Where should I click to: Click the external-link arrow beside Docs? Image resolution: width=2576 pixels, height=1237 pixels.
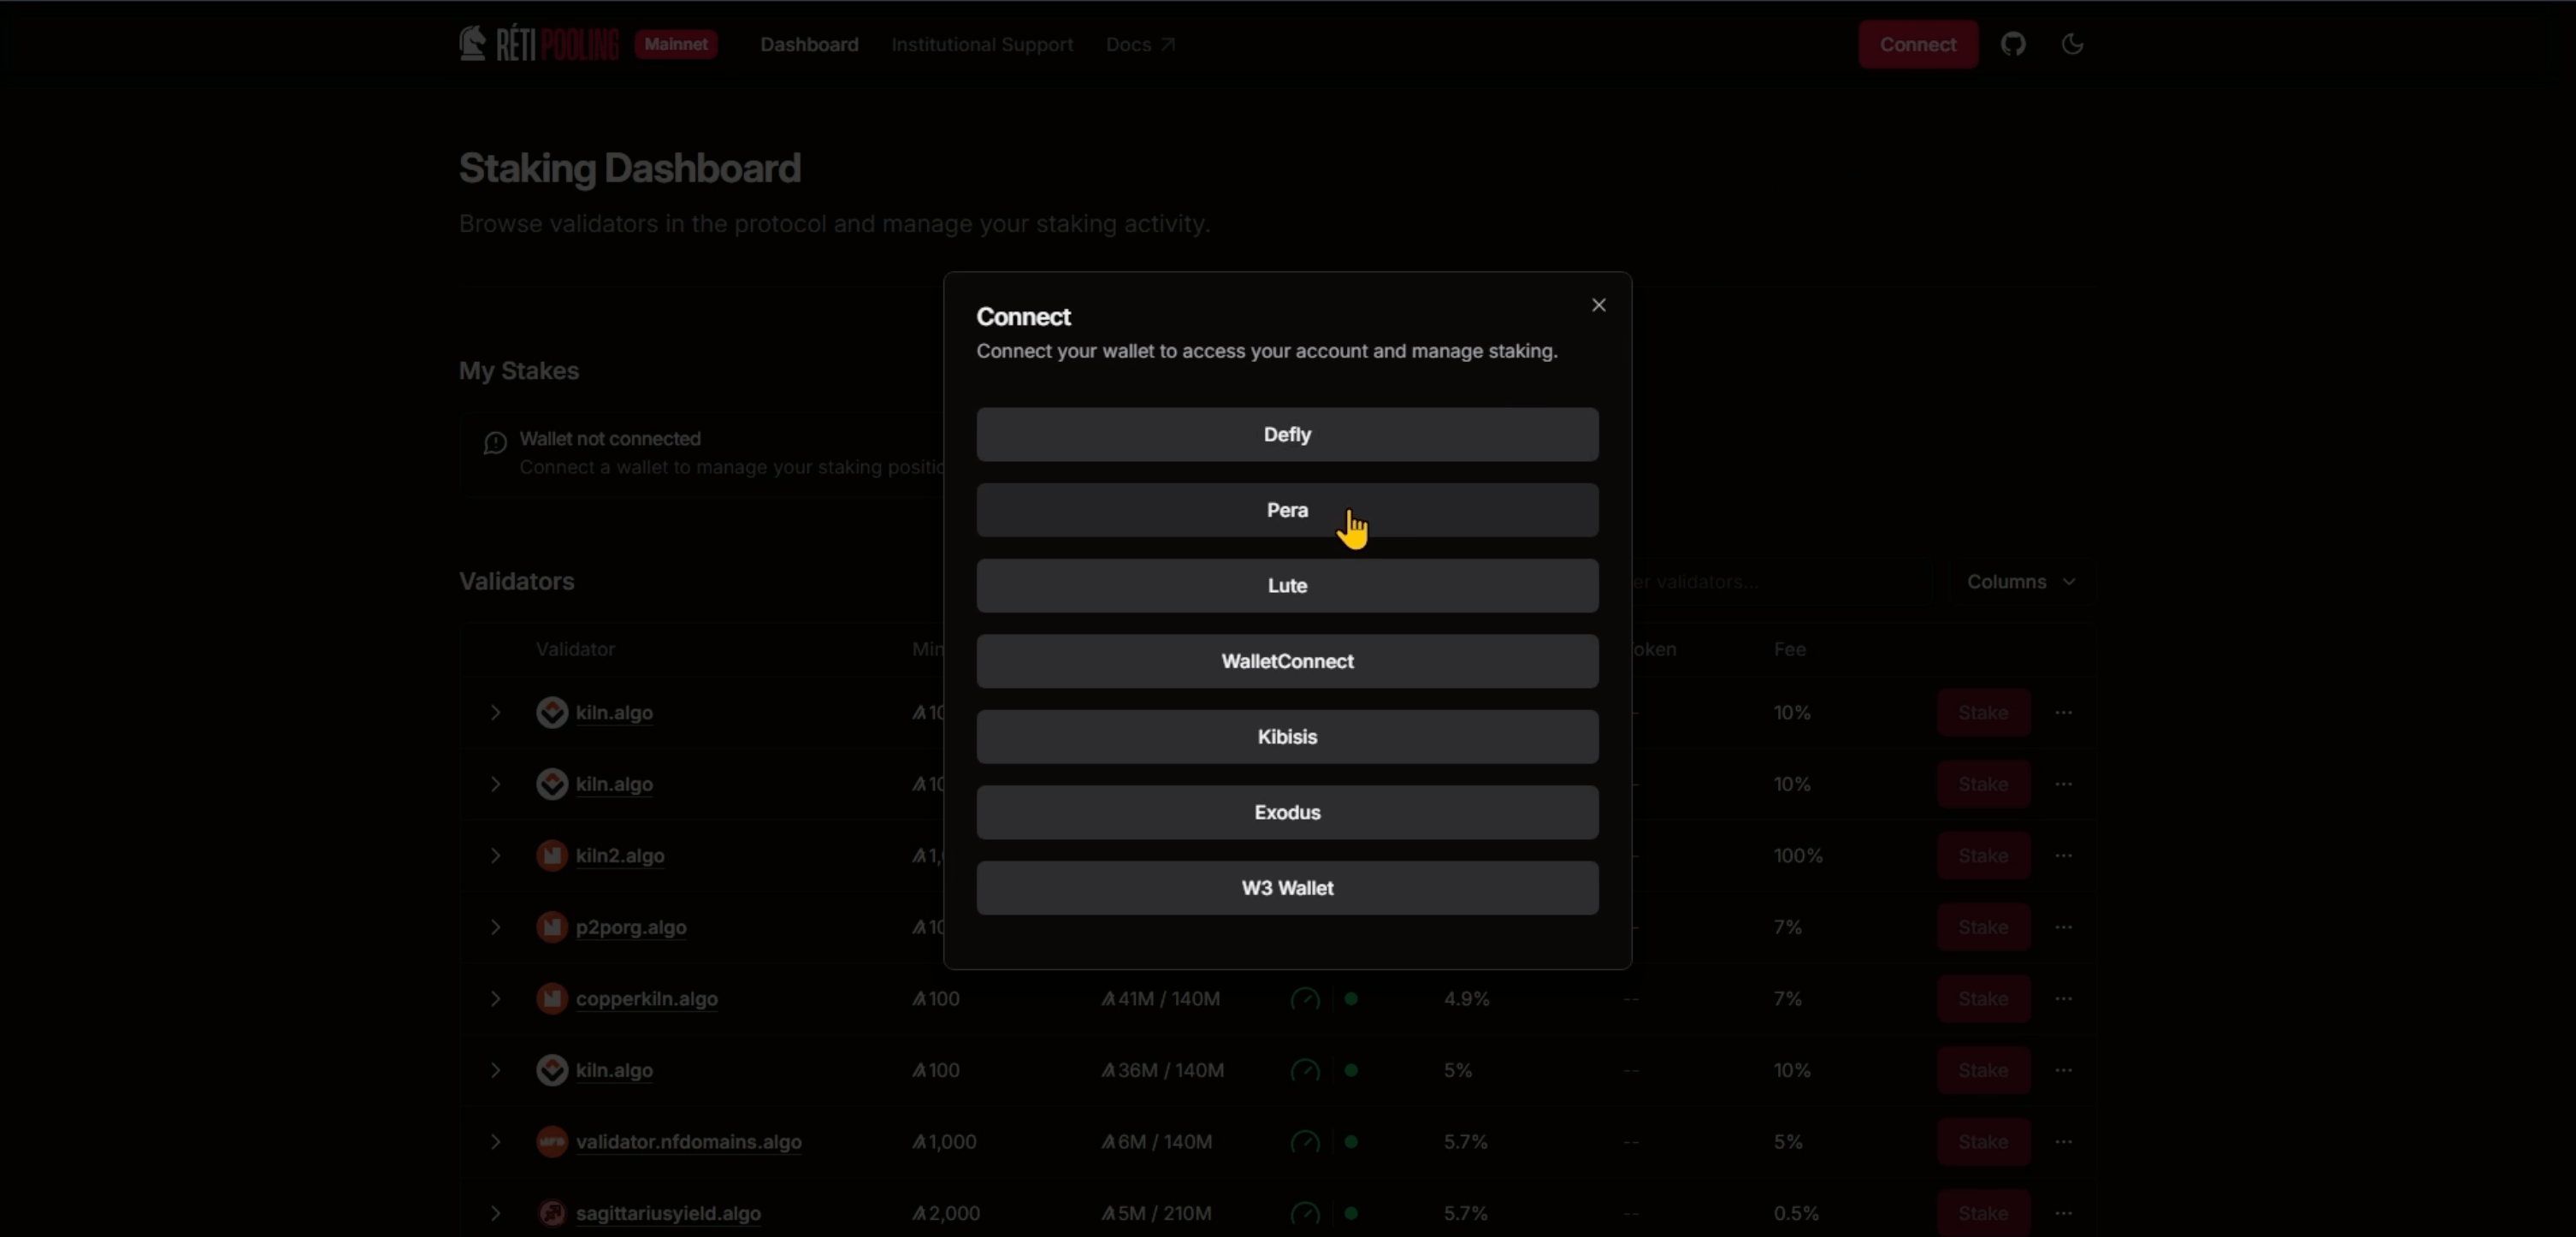pyautogui.click(x=1168, y=44)
